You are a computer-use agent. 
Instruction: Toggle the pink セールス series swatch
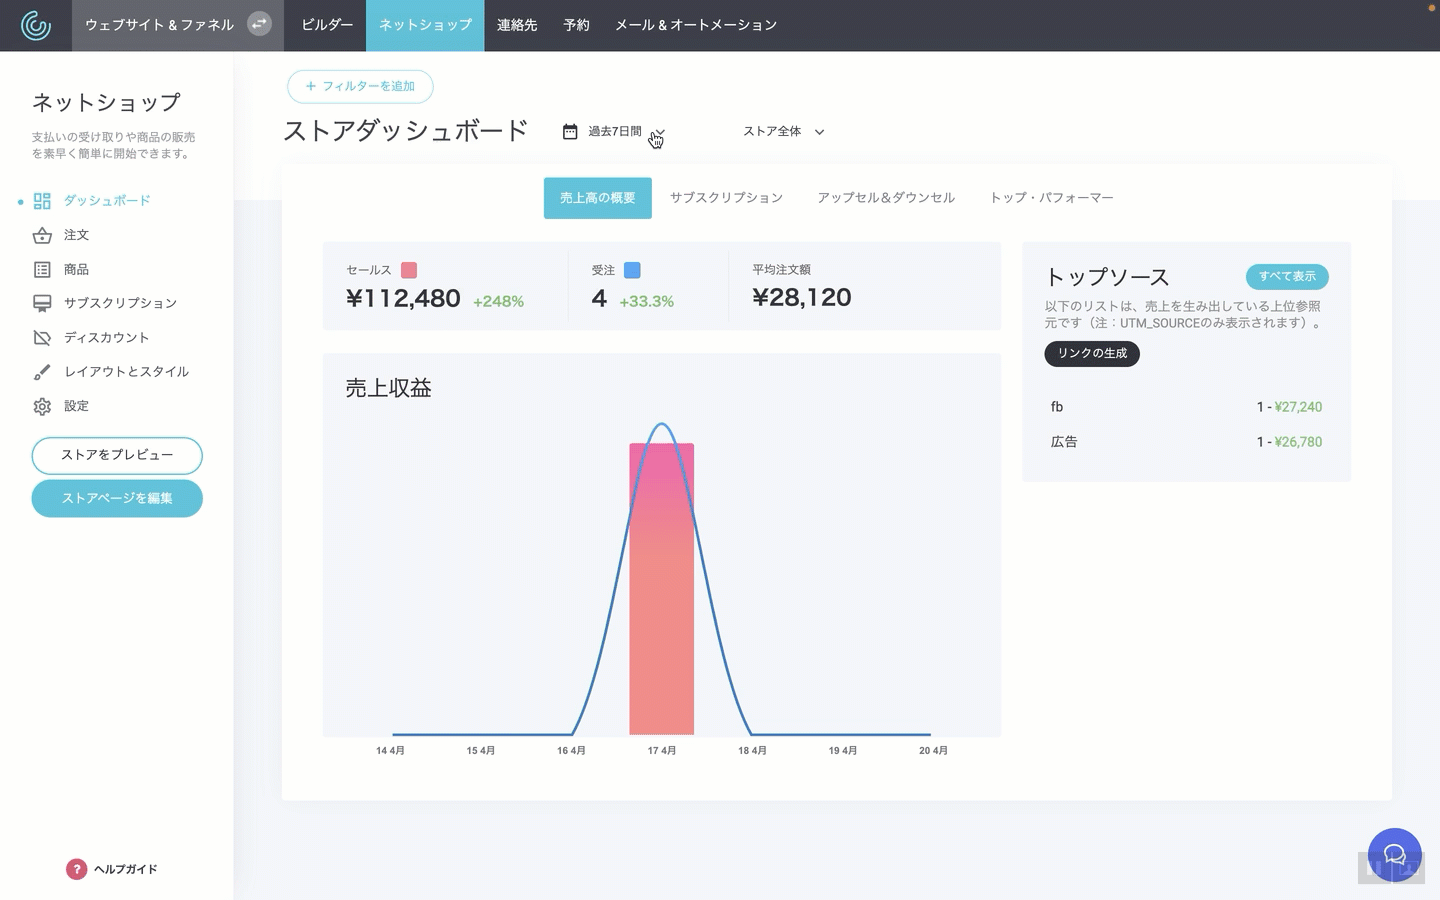click(409, 270)
